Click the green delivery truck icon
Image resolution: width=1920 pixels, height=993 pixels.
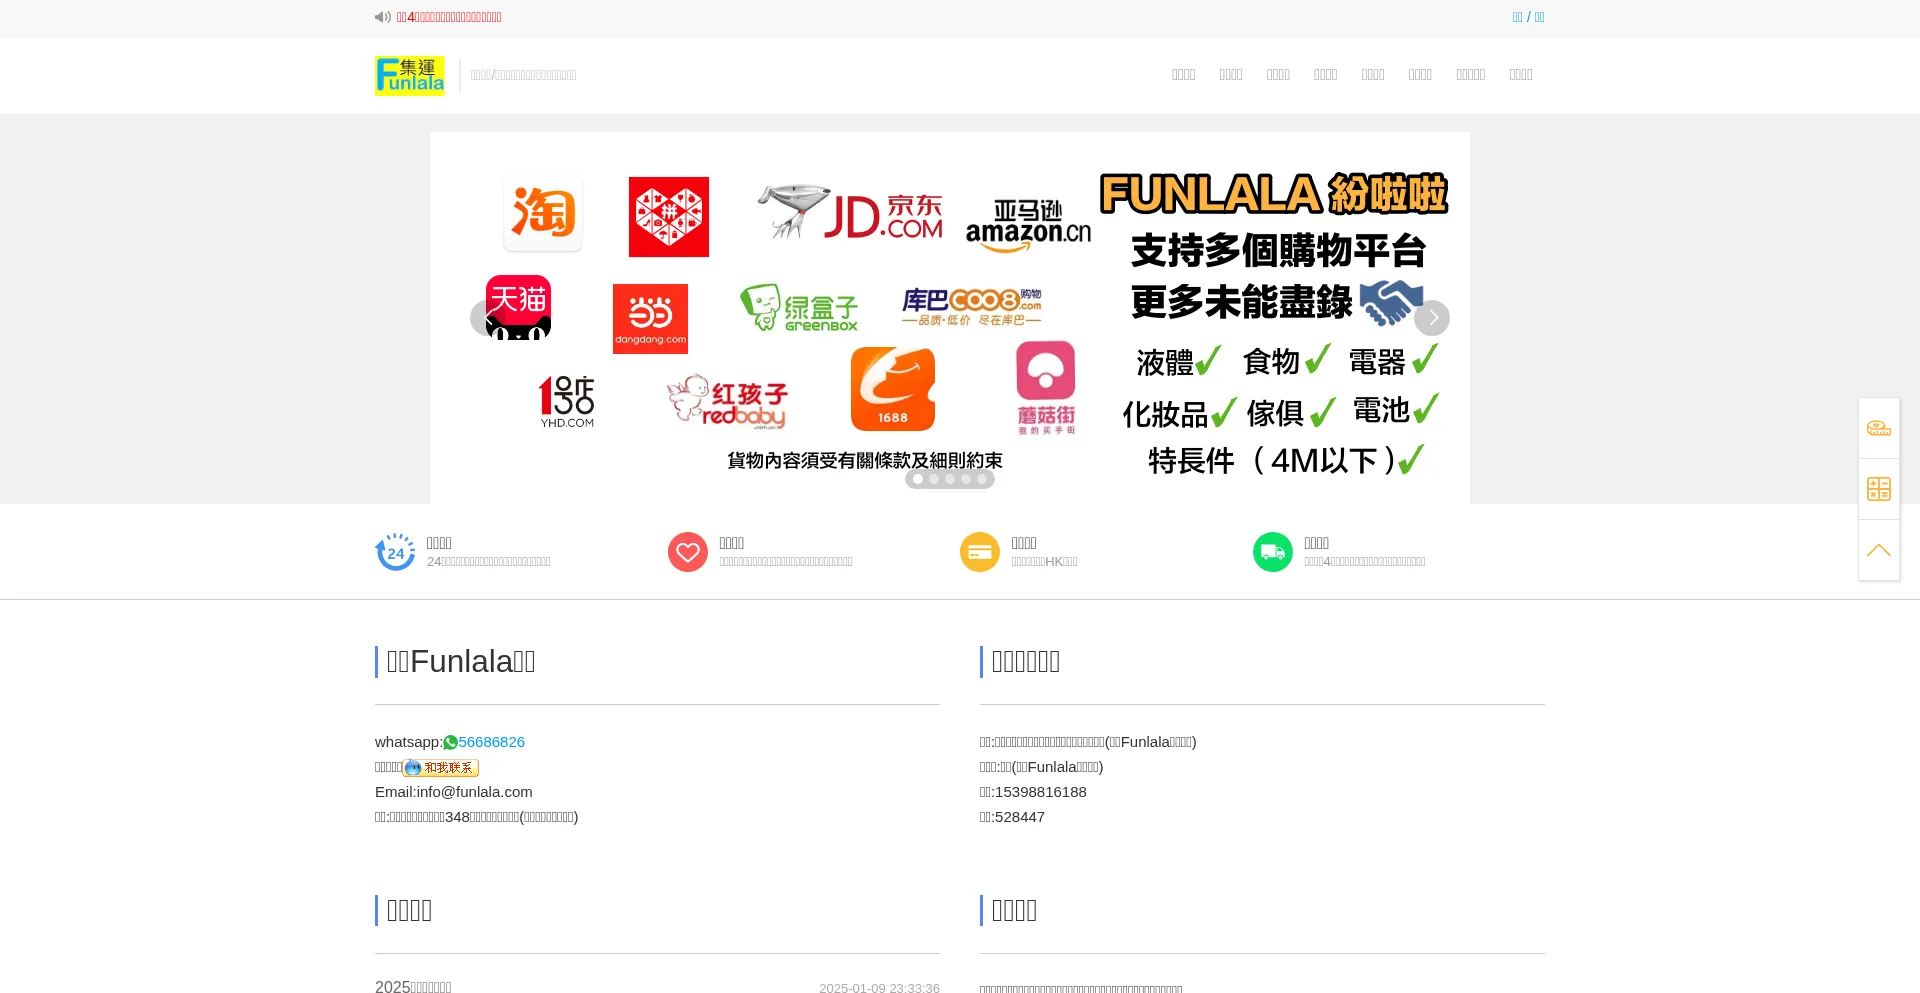pos(1272,552)
